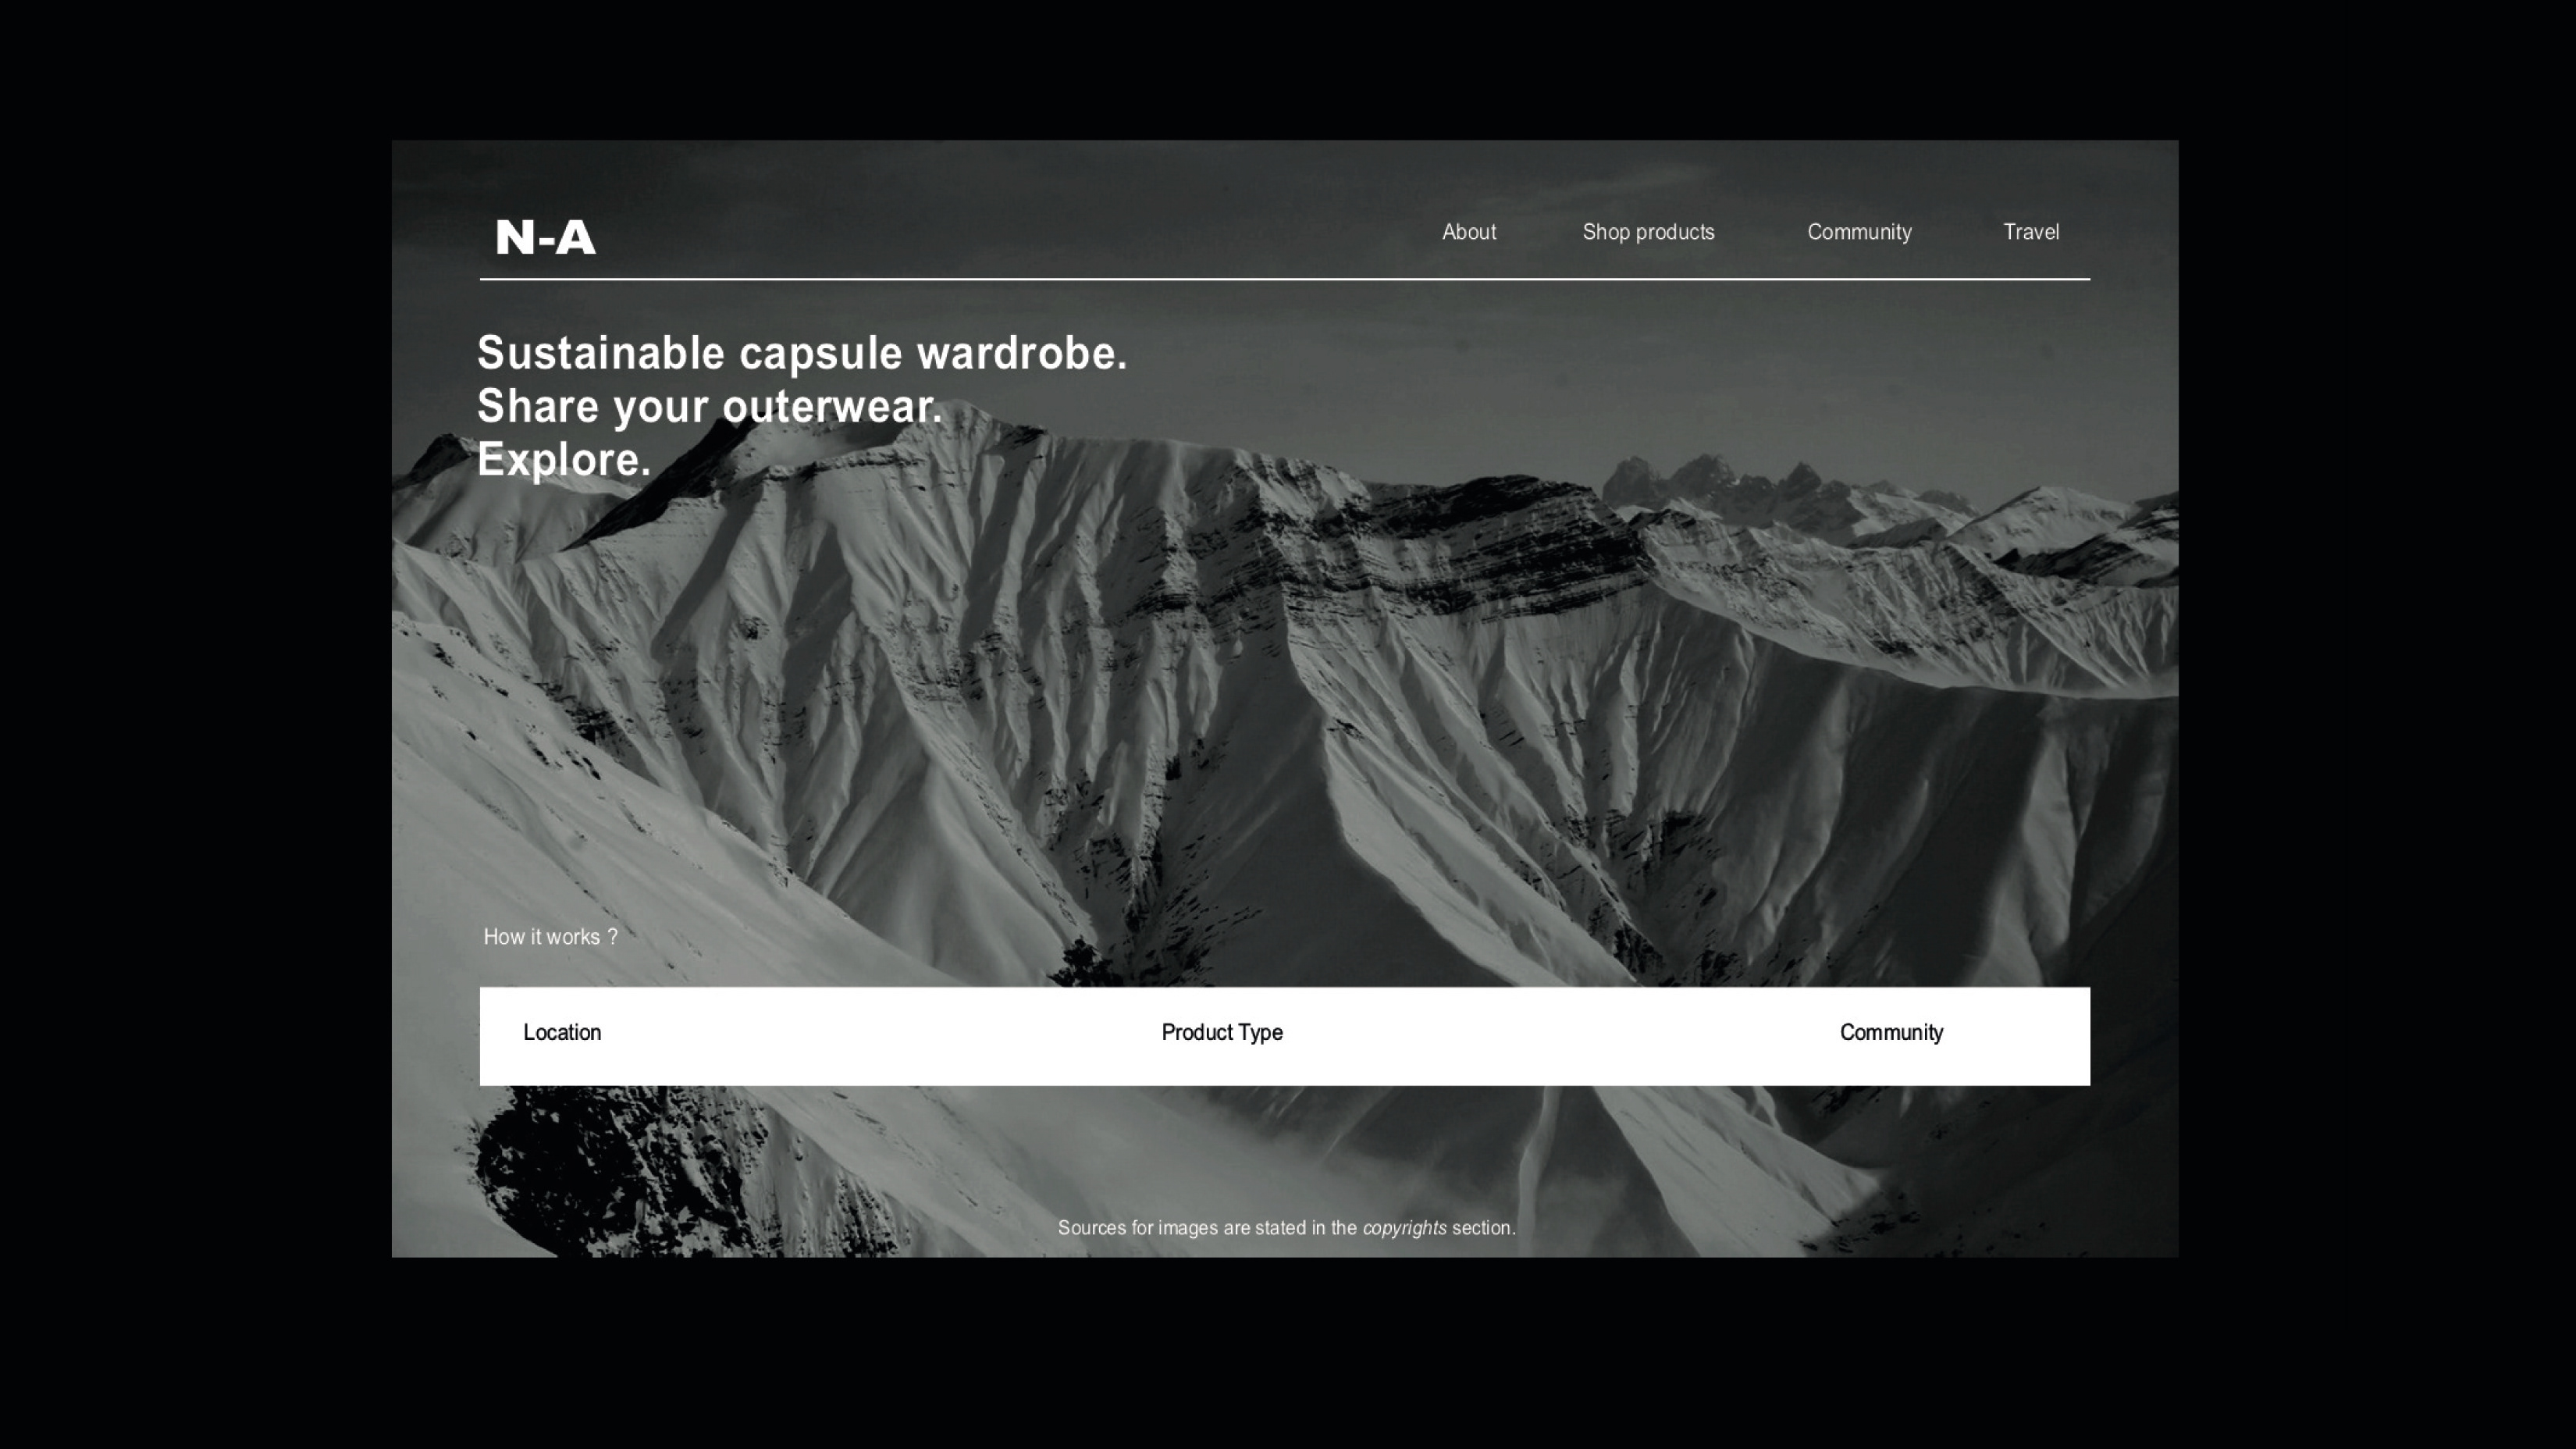
Task: Select the Community filter in the search bar
Action: click(x=1891, y=1033)
